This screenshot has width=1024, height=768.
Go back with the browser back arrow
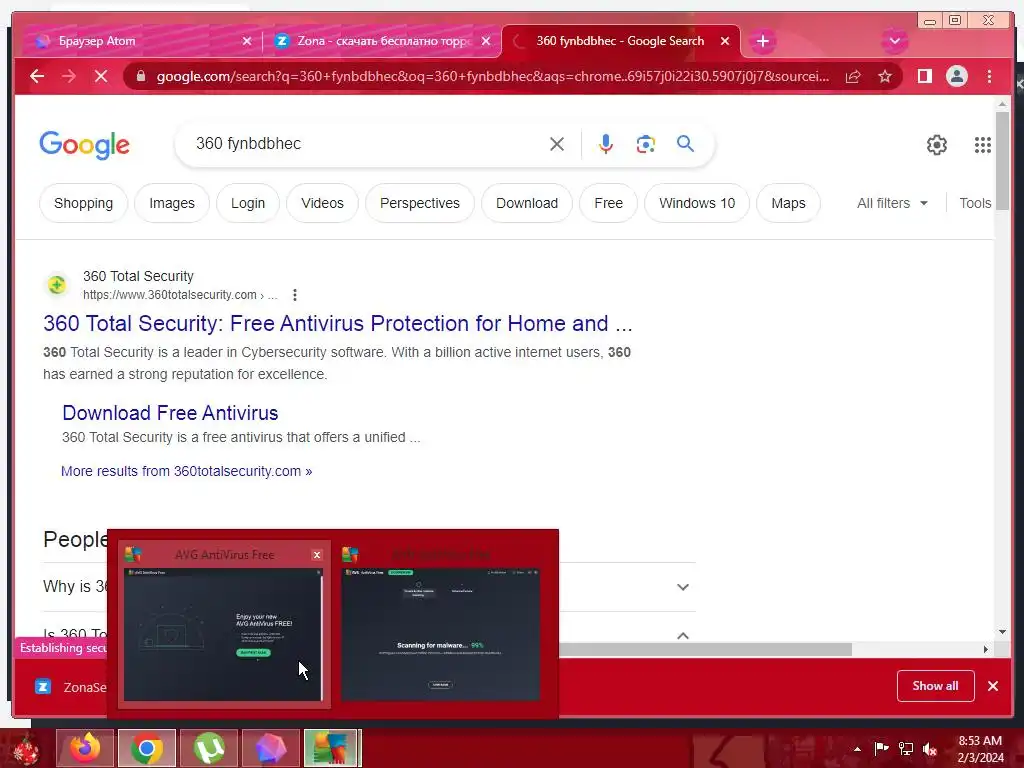tap(37, 76)
